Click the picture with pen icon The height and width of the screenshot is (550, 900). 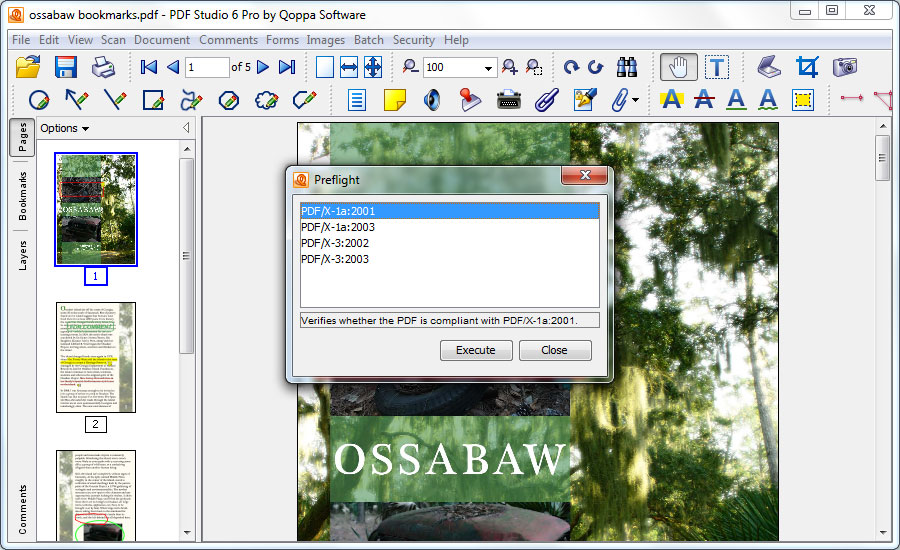[x=584, y=100]
